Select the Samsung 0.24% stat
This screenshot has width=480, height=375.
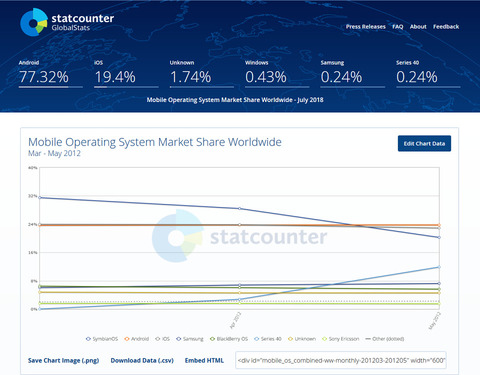click(353, 74)
